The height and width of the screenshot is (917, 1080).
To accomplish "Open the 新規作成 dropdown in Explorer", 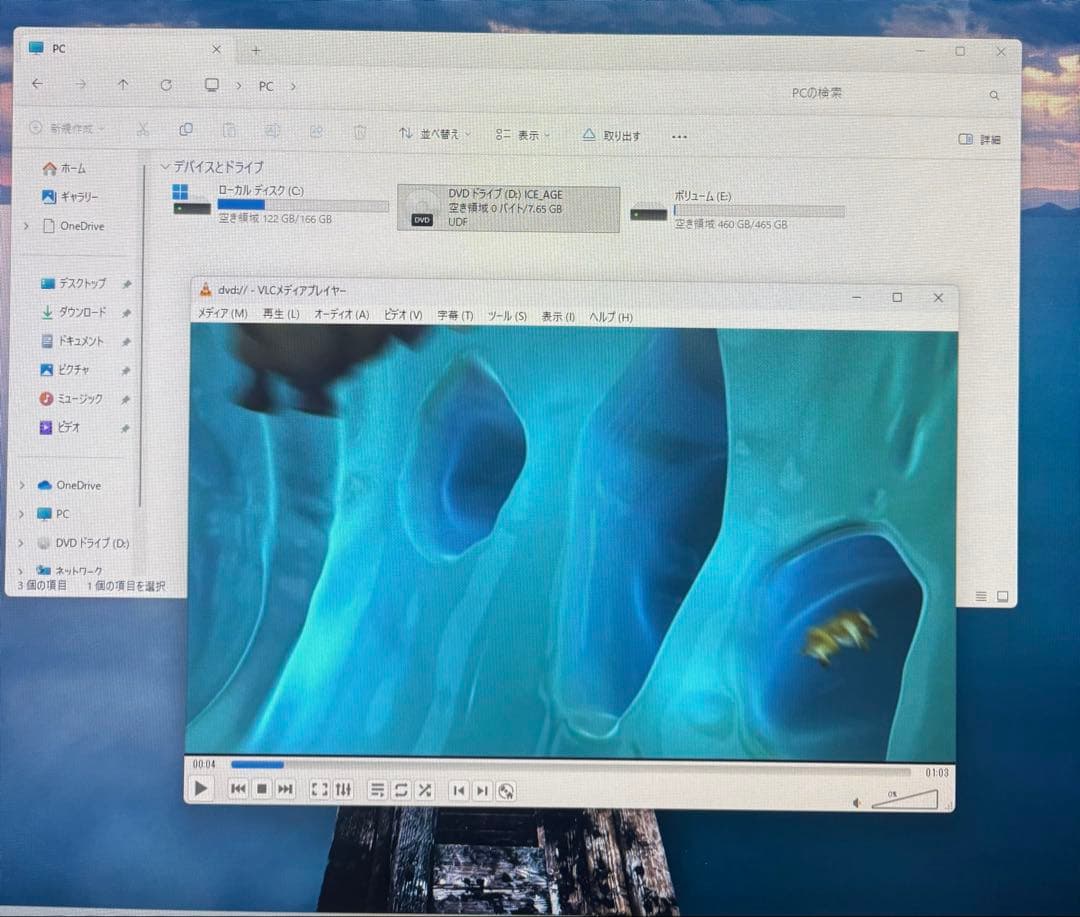I will pos(67,129).
